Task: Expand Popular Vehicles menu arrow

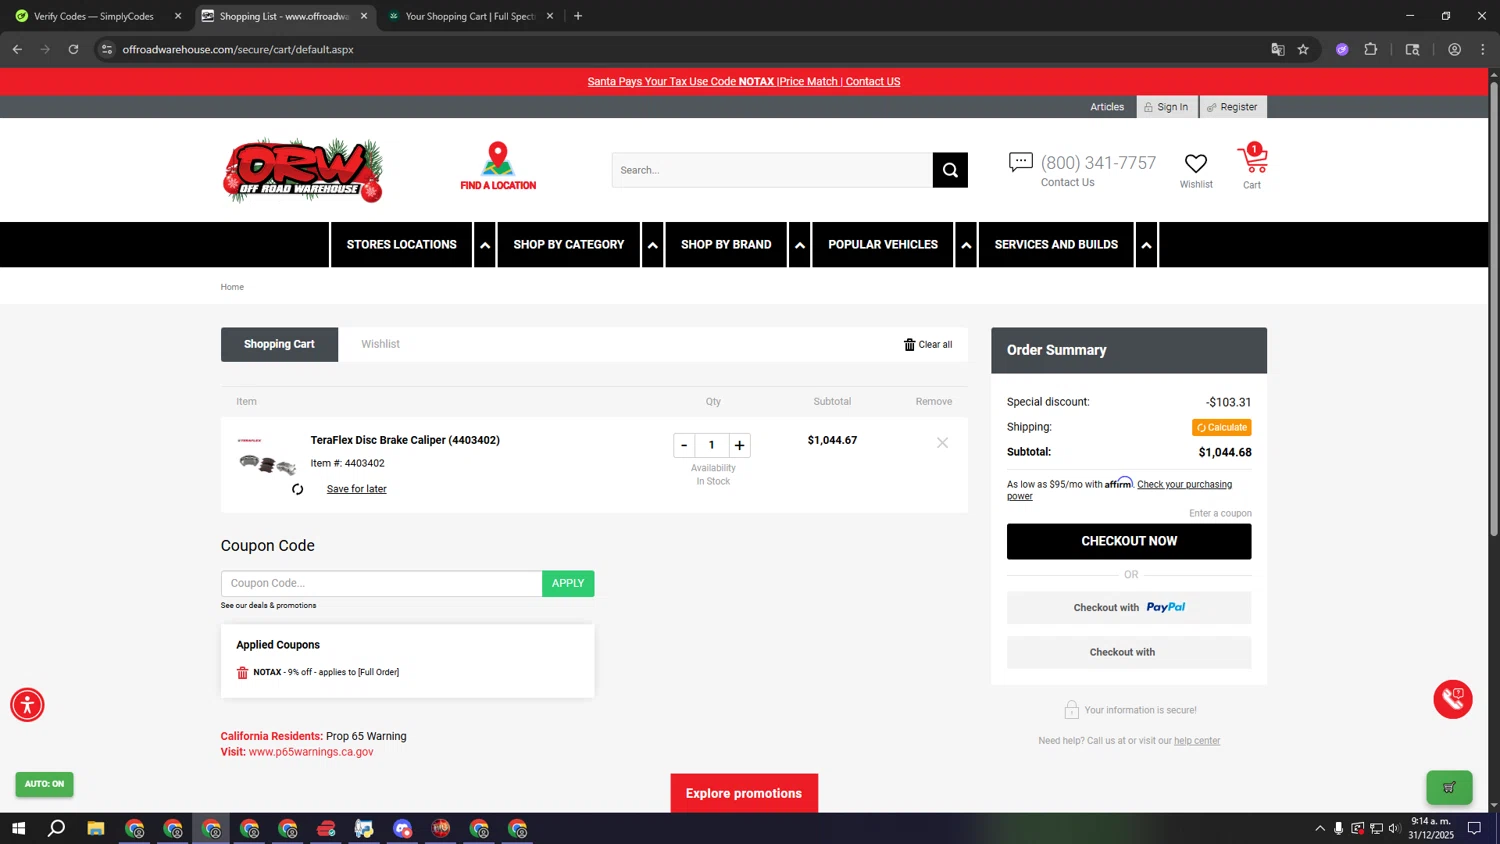Action: coord(966,245)
